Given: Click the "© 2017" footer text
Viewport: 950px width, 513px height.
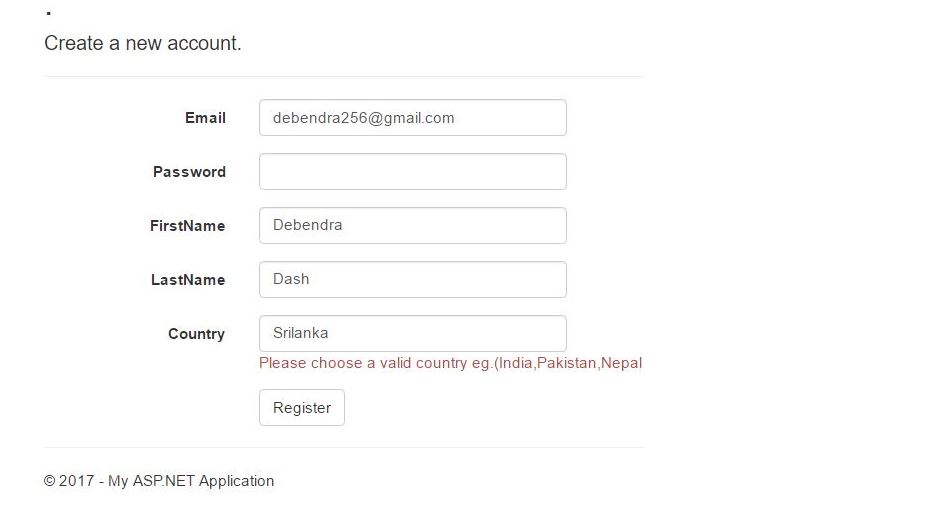Looking at the screenshot, I should click(68, 481).
